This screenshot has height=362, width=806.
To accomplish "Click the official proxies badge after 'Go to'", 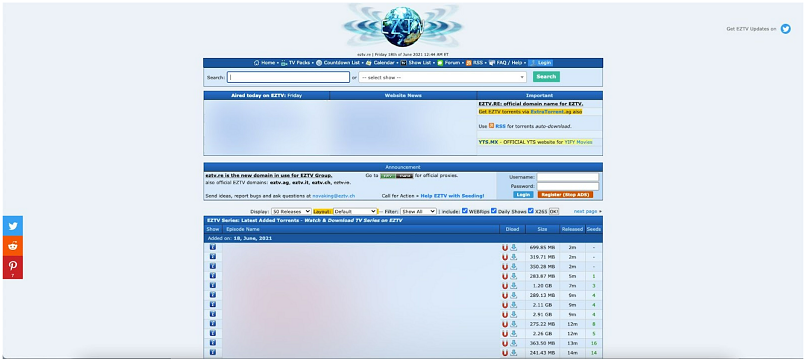I will coord(396,176).
